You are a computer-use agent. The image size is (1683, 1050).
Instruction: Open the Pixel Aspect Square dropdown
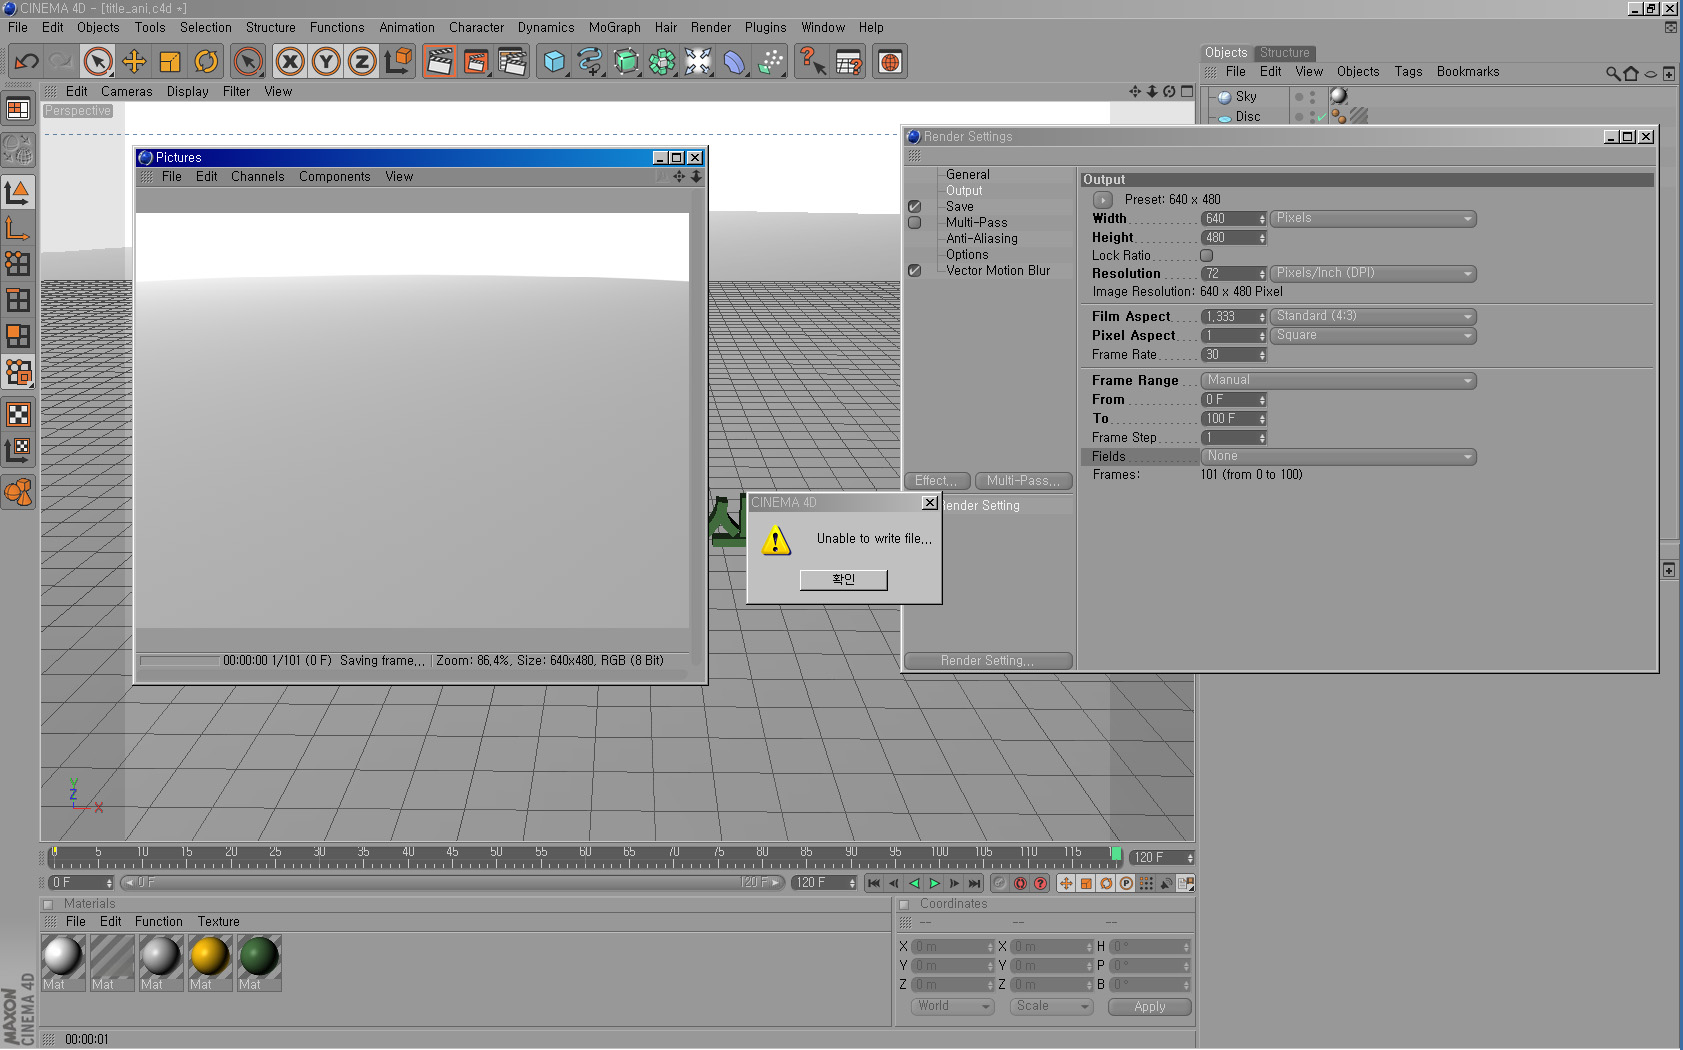coord(1374,336)
